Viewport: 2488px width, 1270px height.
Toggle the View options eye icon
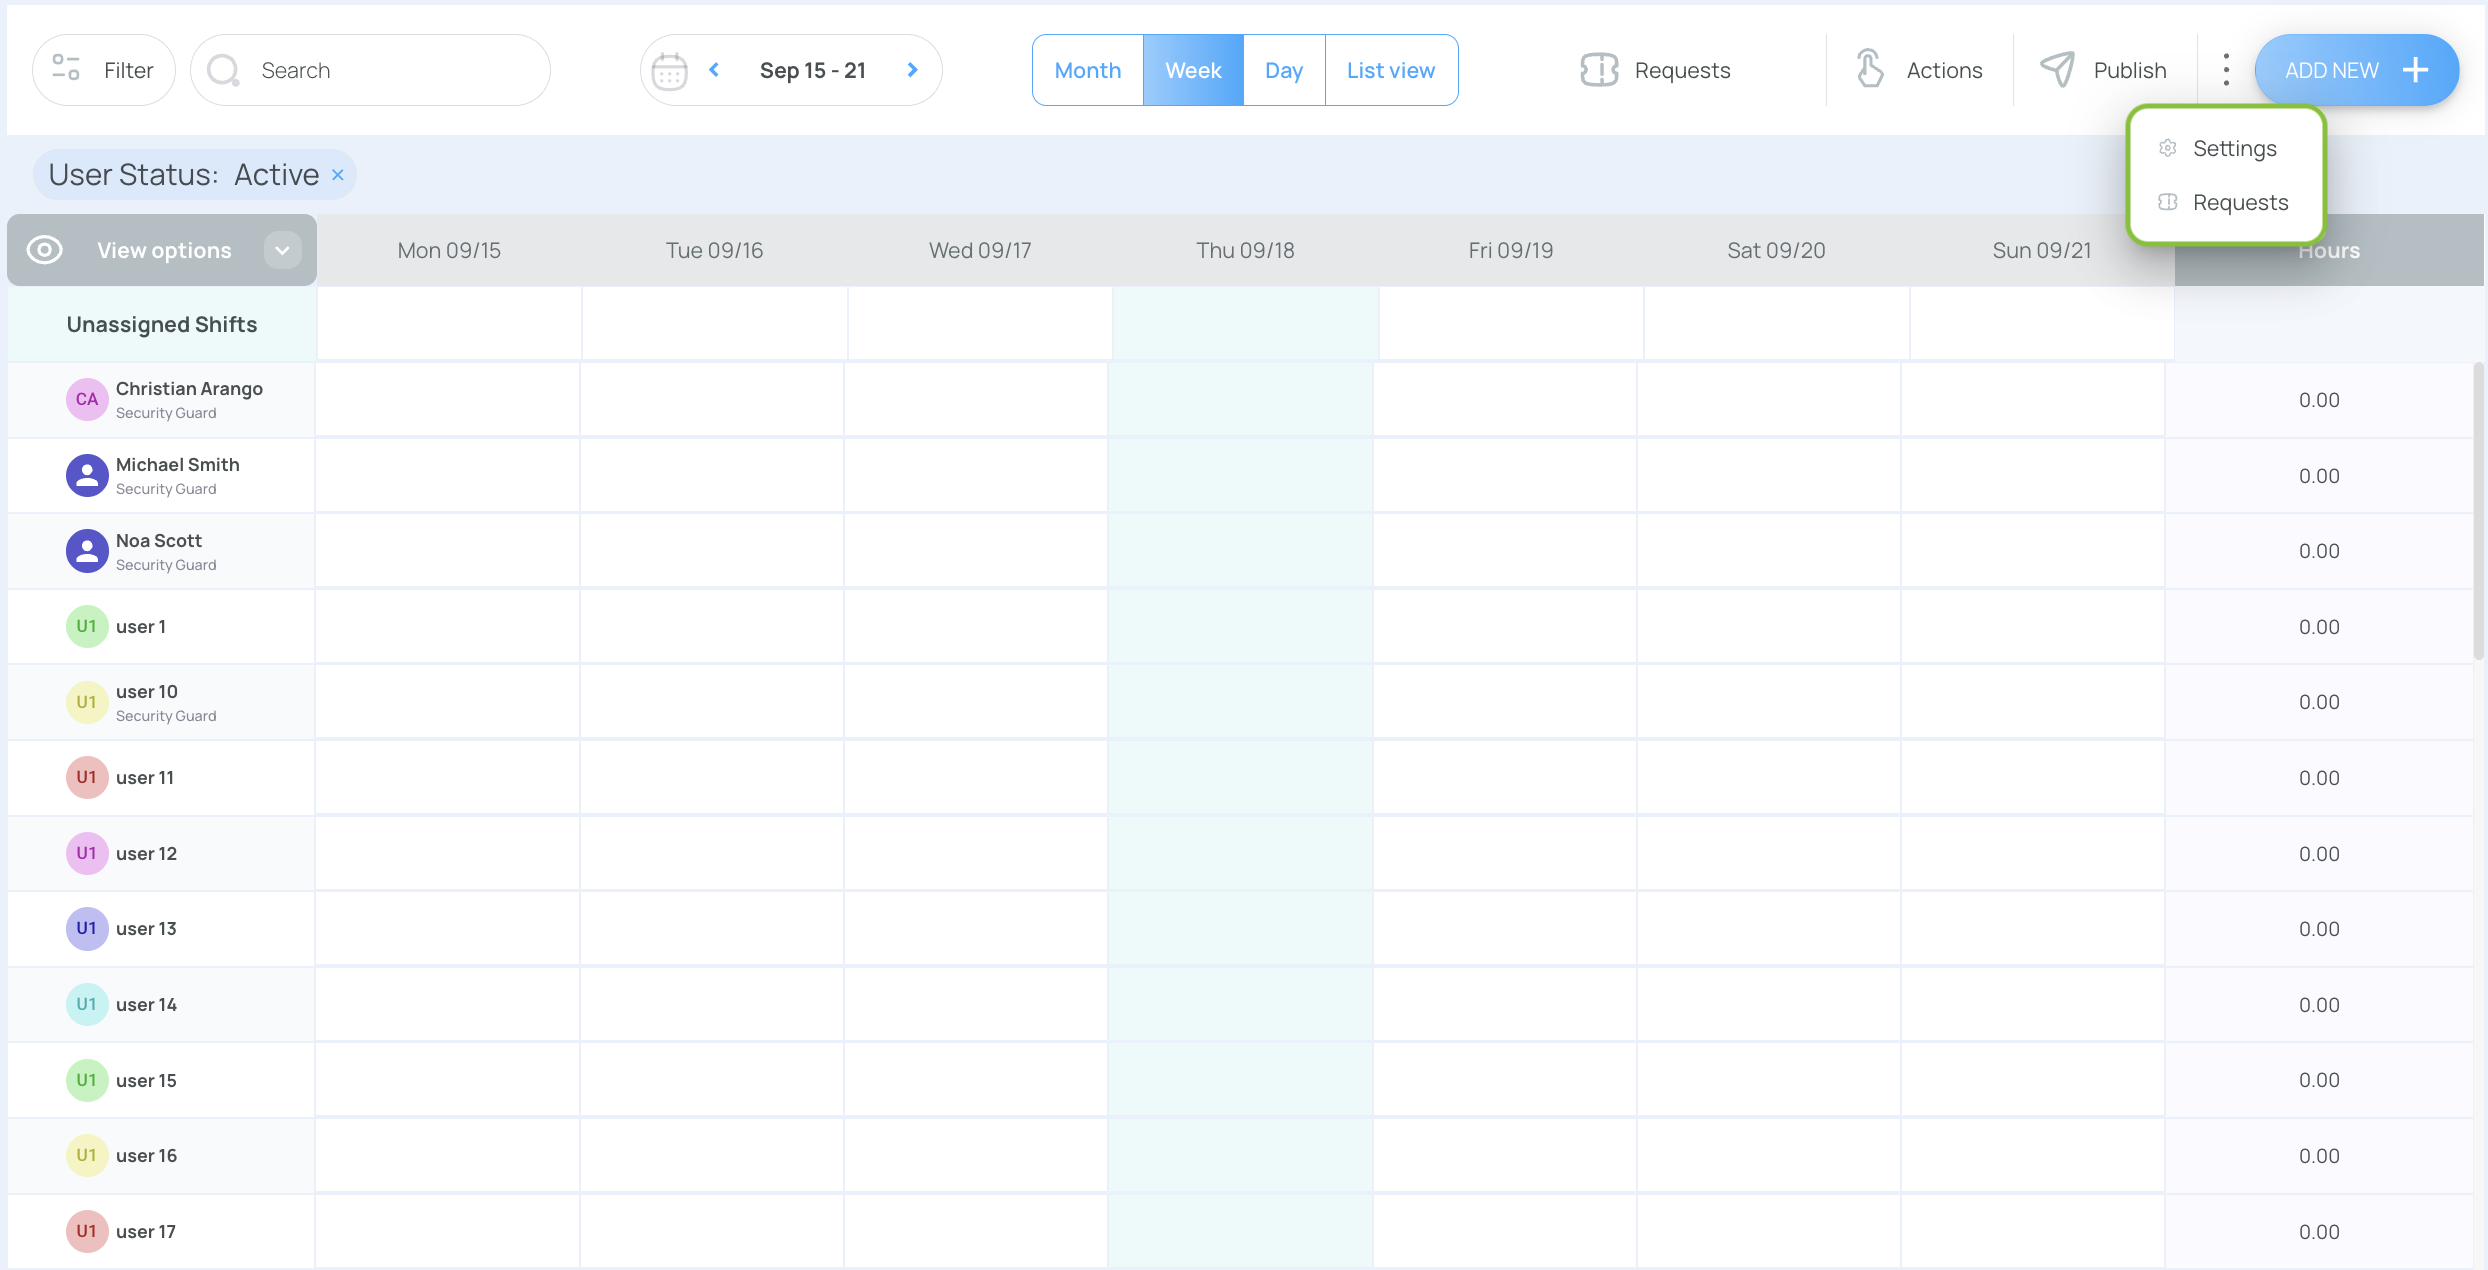45,250
